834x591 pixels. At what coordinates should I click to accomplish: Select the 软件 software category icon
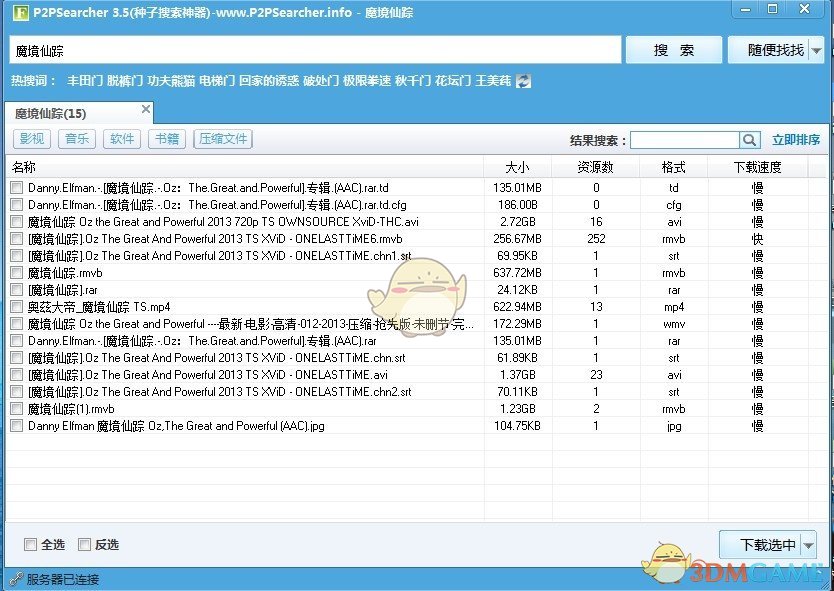tap(121, 139)
